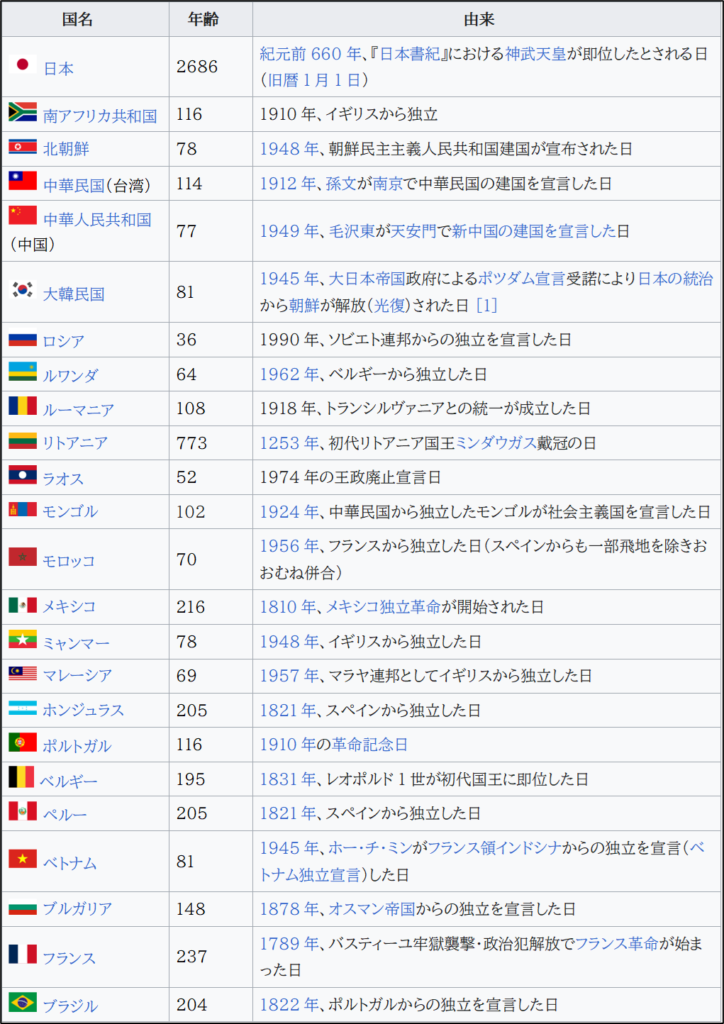Click the Vietnam flag icon
Viewport: 724px width, 1024px height.
(22, 859)
